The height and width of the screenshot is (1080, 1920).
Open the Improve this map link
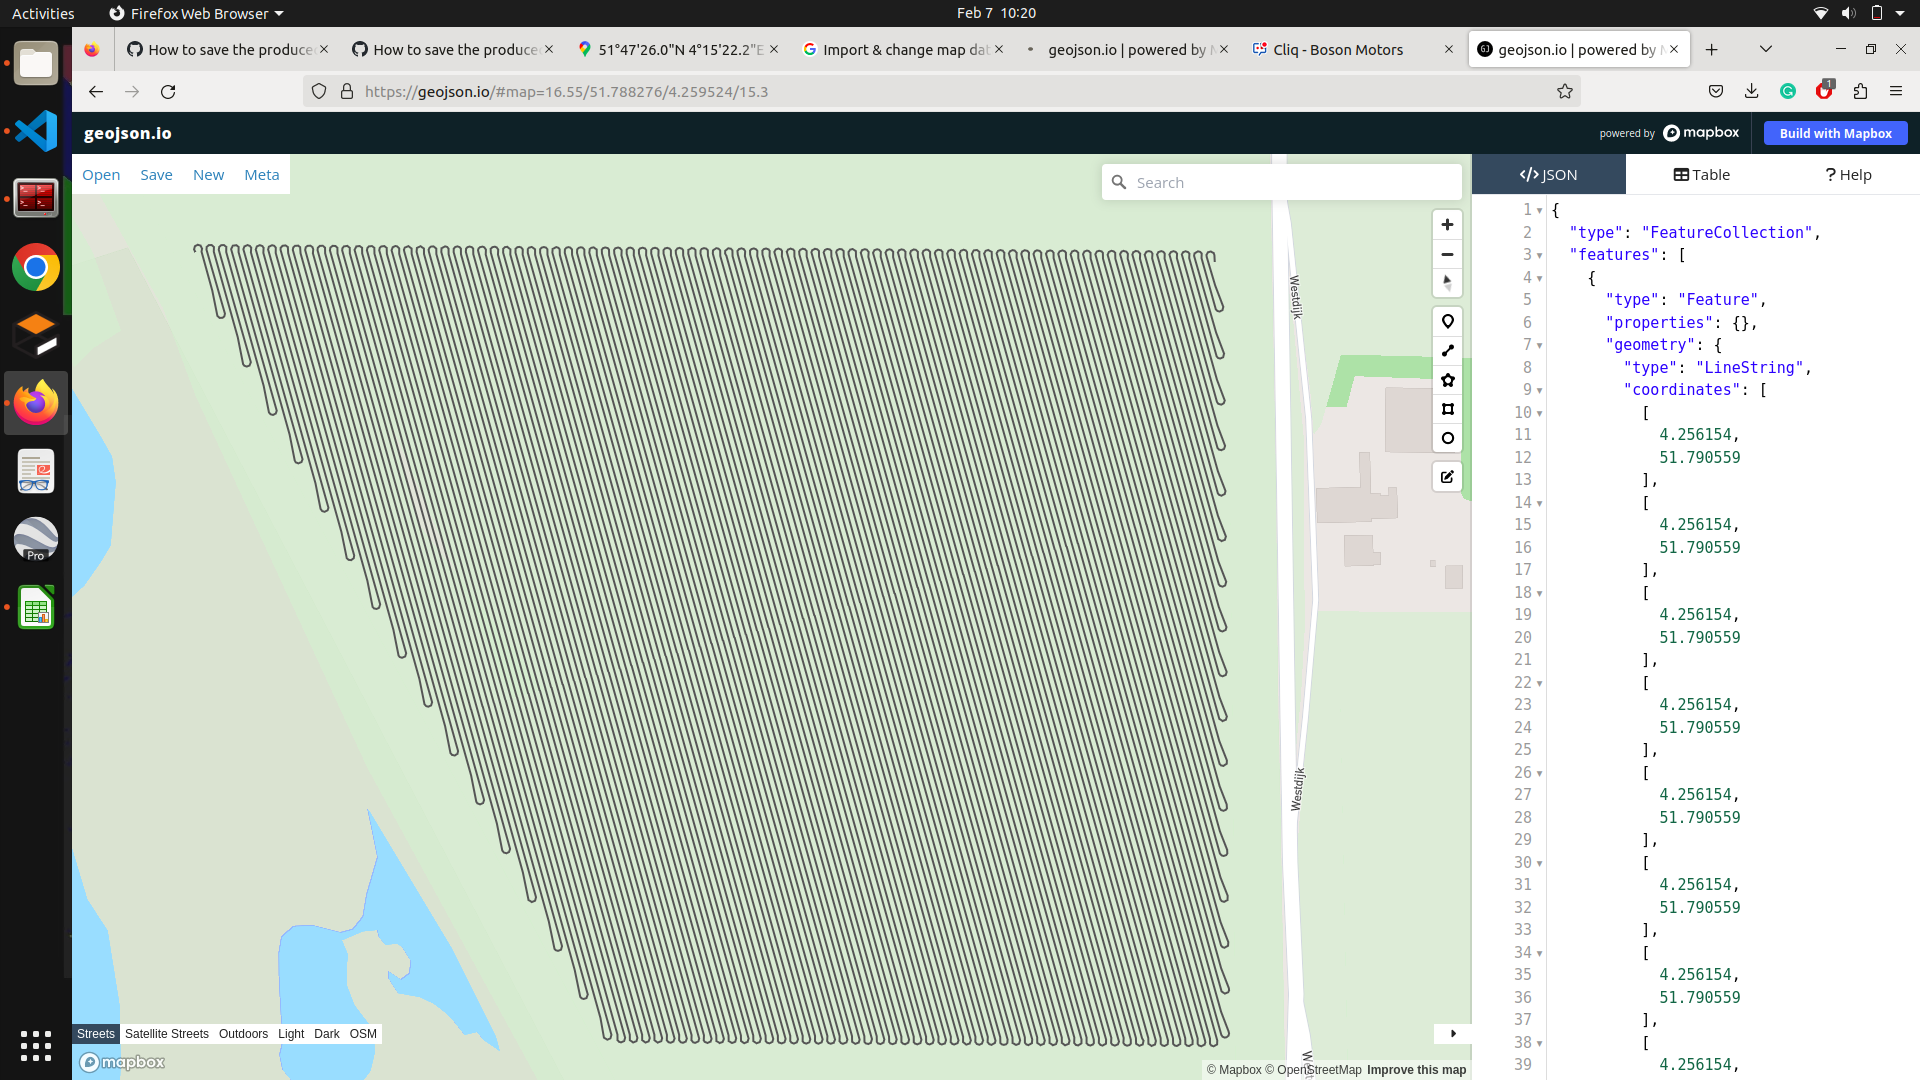[x=1415, y=1069]
